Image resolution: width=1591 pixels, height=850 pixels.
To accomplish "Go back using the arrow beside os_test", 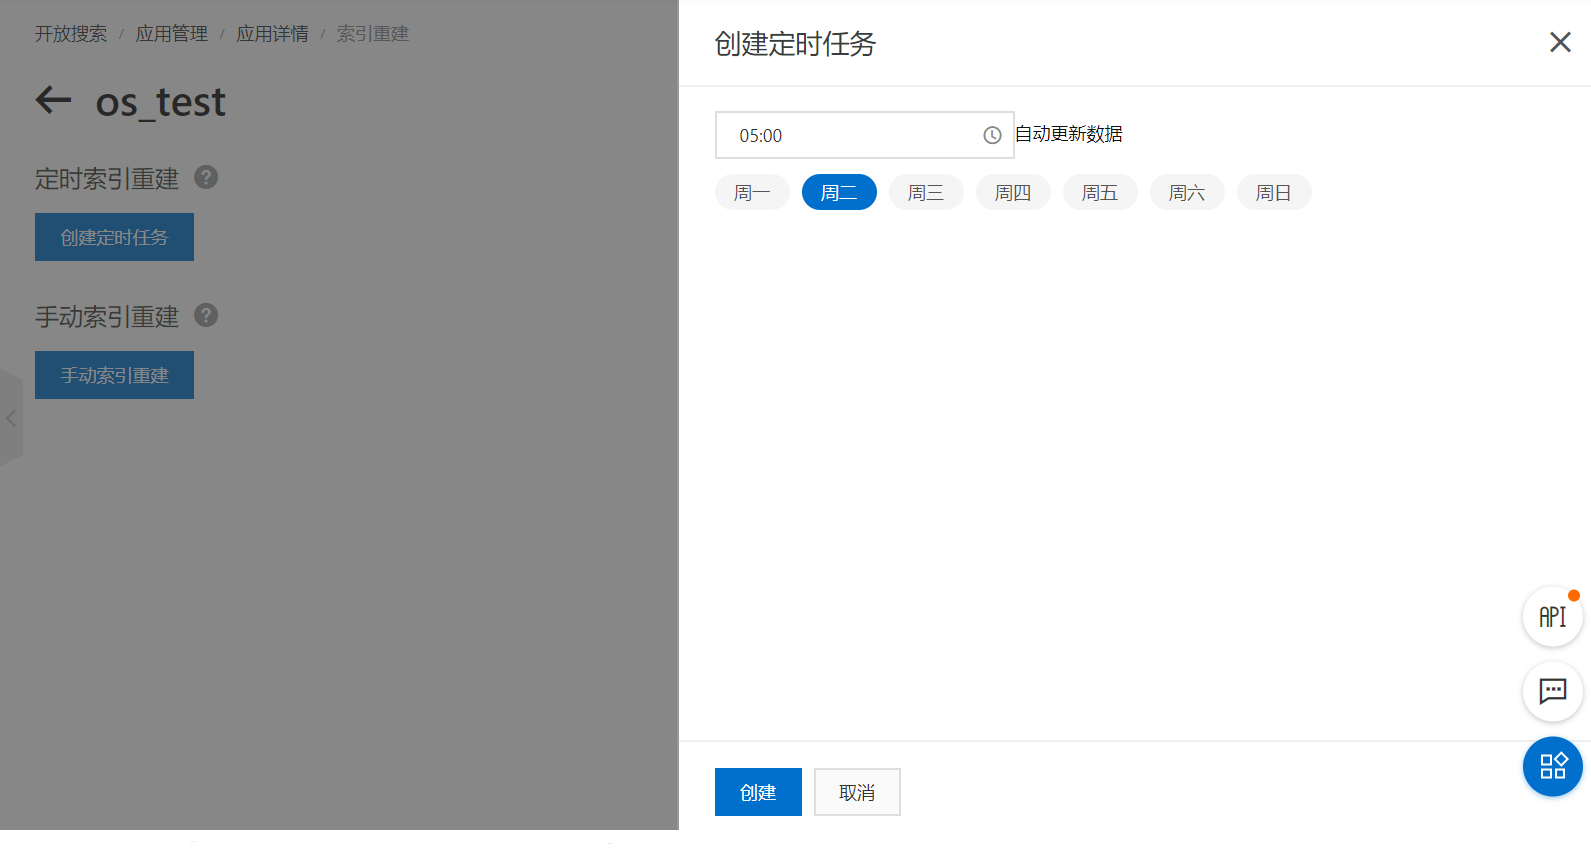I will [53, 100].
